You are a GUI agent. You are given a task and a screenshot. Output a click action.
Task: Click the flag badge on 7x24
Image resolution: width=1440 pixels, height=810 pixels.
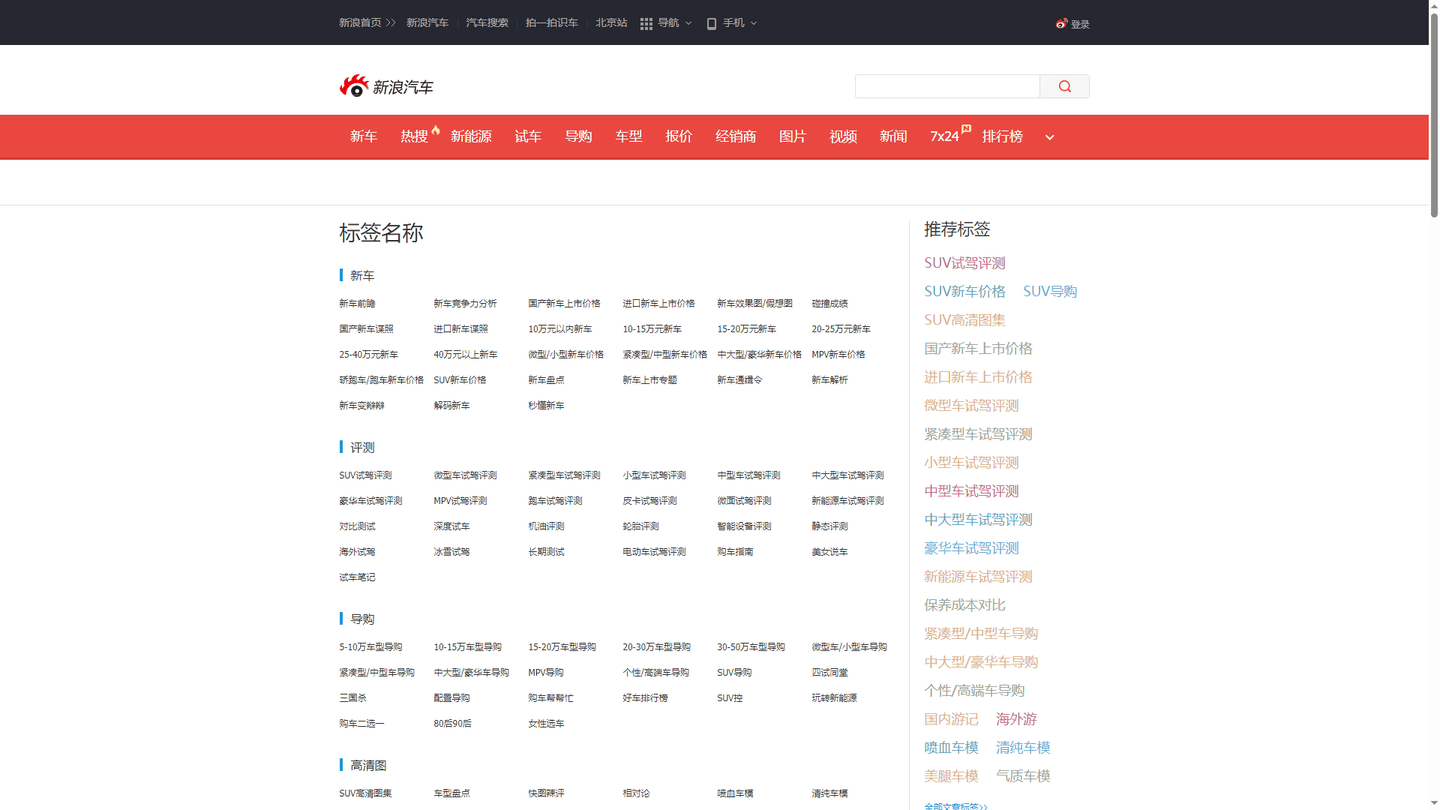click(x=966, y=129)
